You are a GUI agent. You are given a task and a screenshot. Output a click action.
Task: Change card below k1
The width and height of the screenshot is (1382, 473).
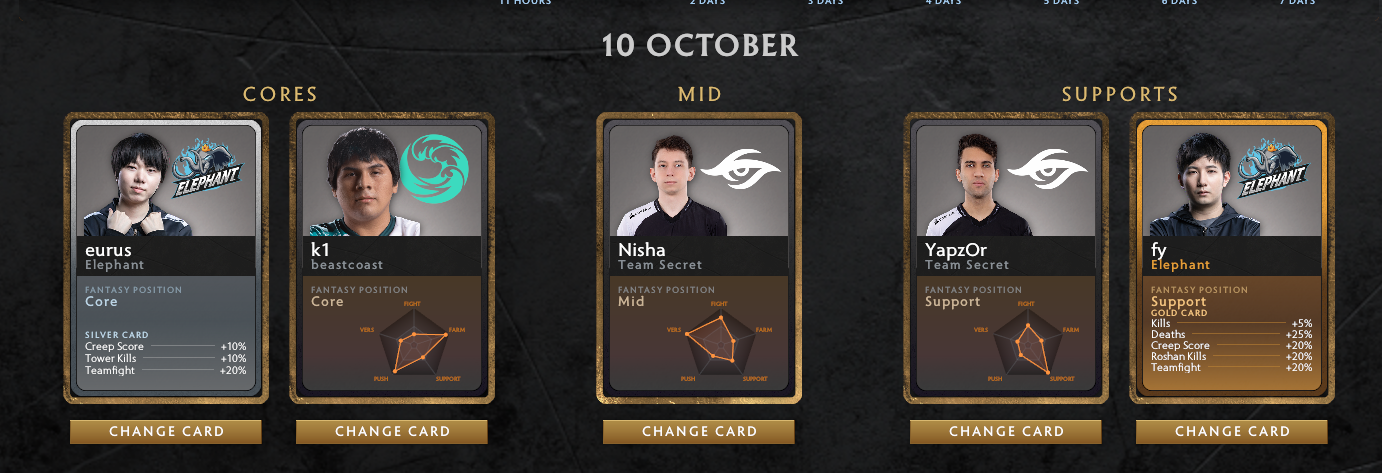tap(392, 432)
